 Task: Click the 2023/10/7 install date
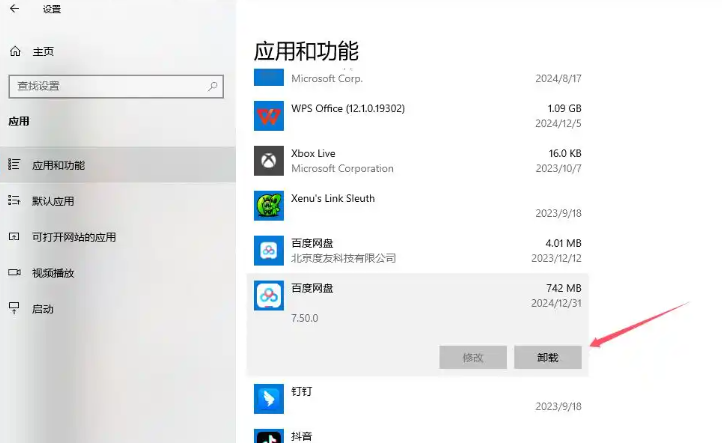point(558,169)
